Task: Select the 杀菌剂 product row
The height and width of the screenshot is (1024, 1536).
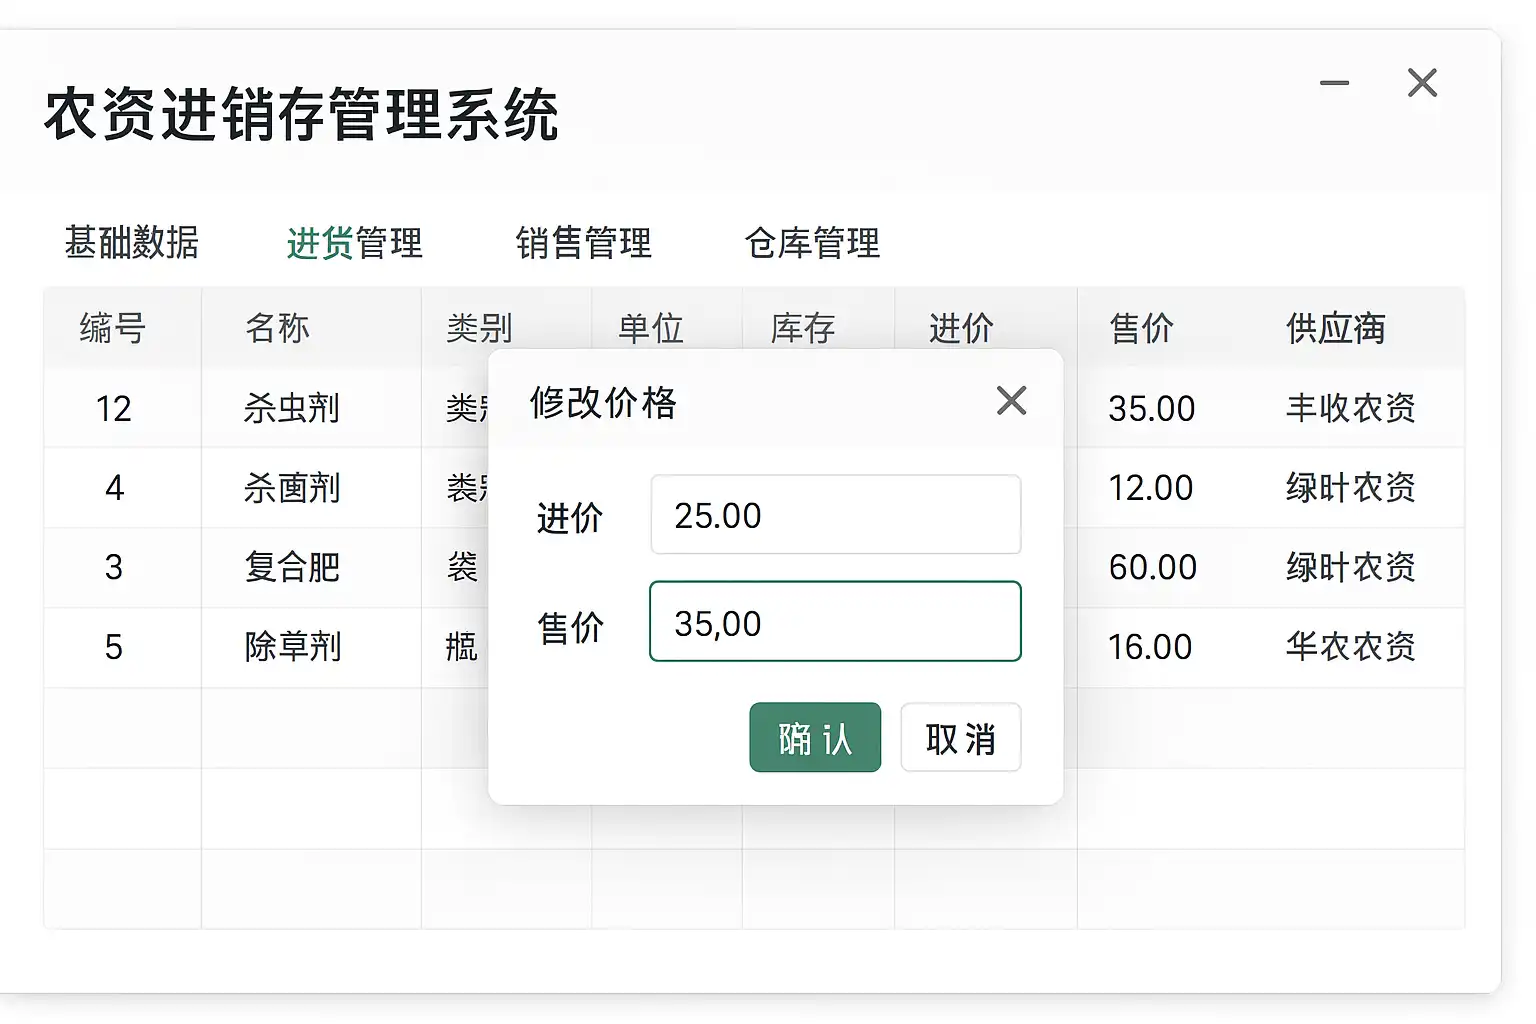Action: tap(292, 488)
